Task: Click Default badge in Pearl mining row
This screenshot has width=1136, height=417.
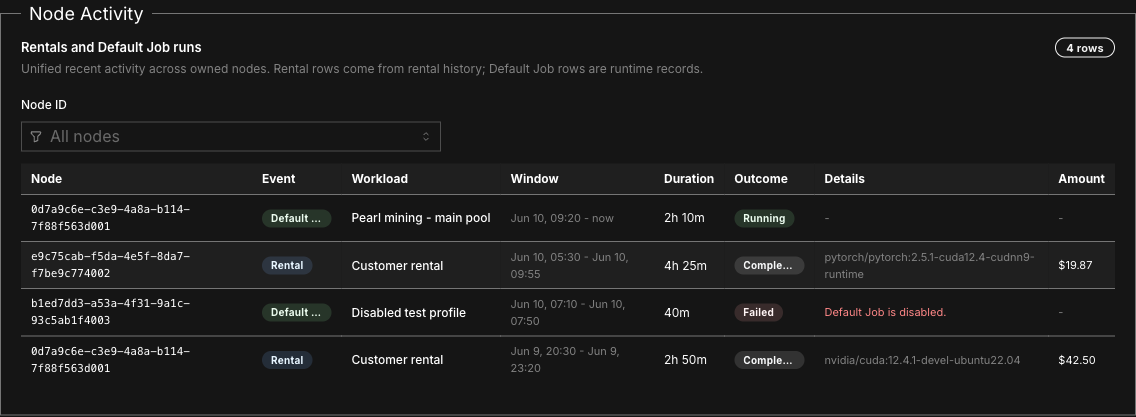Action: pos(296,219)
